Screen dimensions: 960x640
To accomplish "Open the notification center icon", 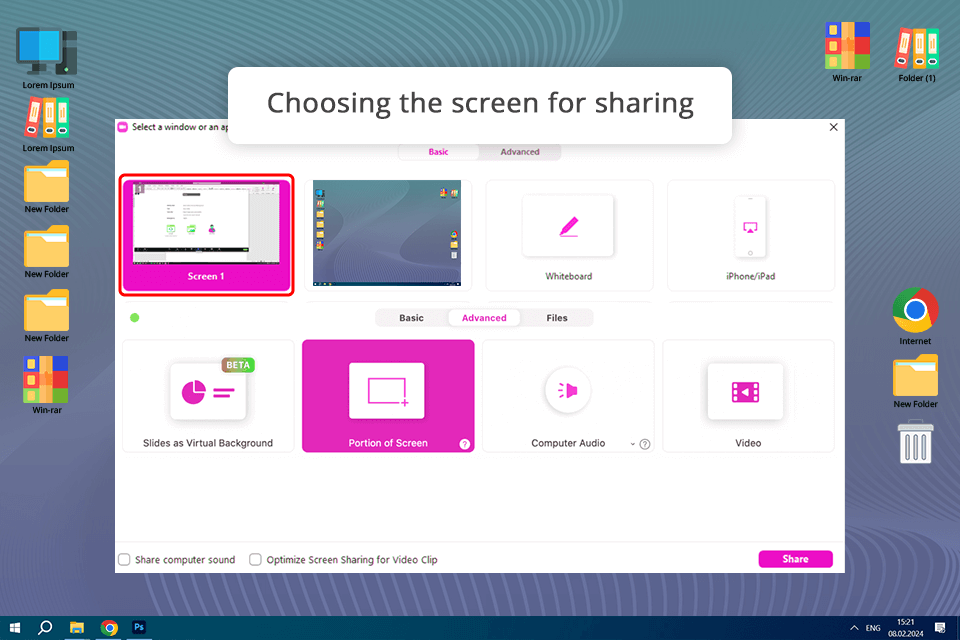I will (940, 628).
